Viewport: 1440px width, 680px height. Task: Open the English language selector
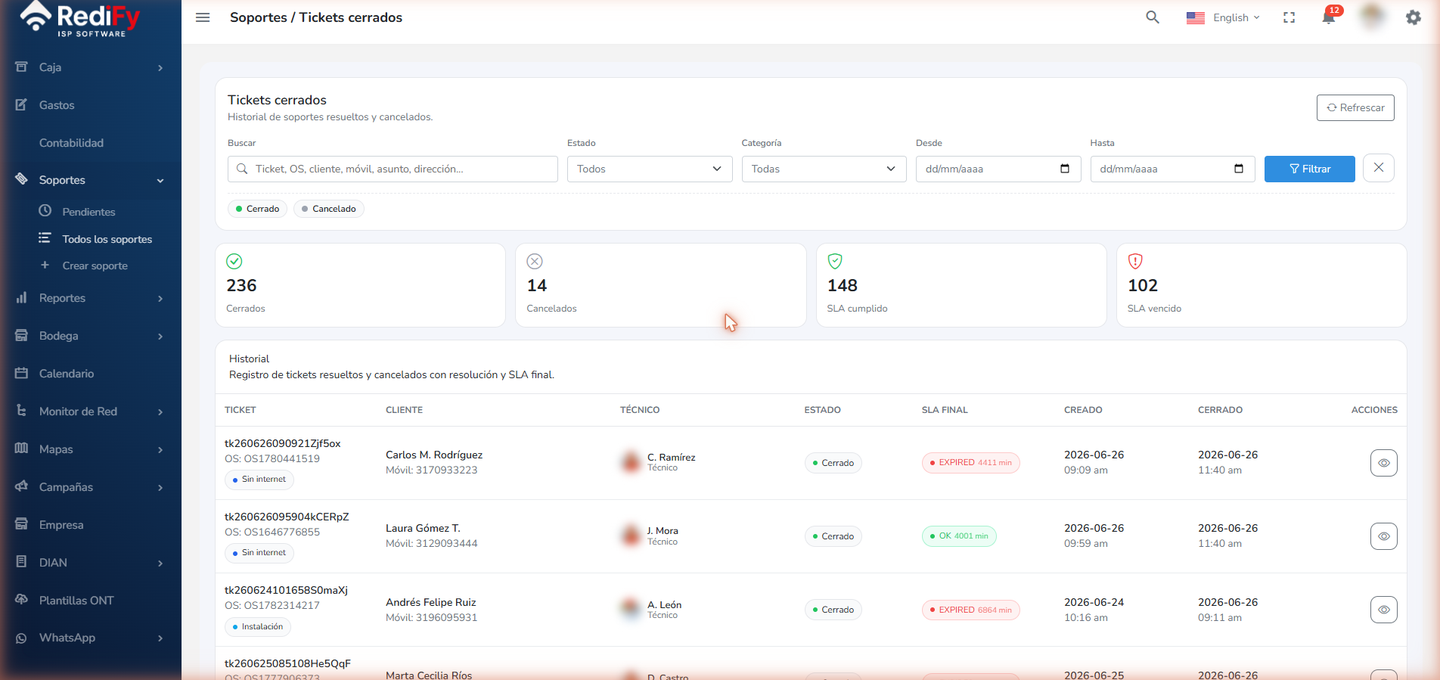pyautogui.click(x=1223, y=17)
